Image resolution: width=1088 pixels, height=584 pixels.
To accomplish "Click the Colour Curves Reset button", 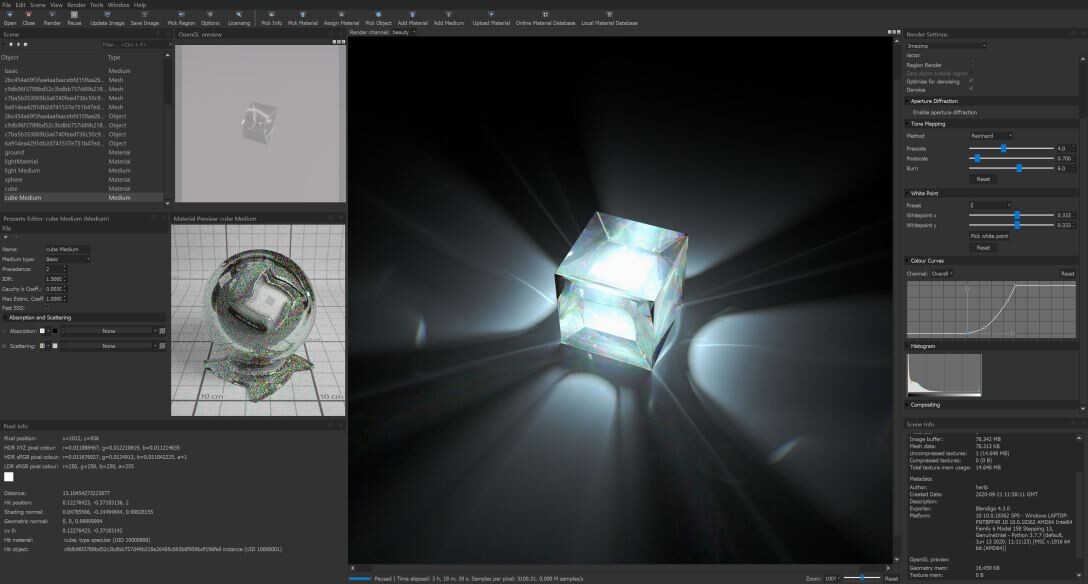I will [x=1067, y=273].
